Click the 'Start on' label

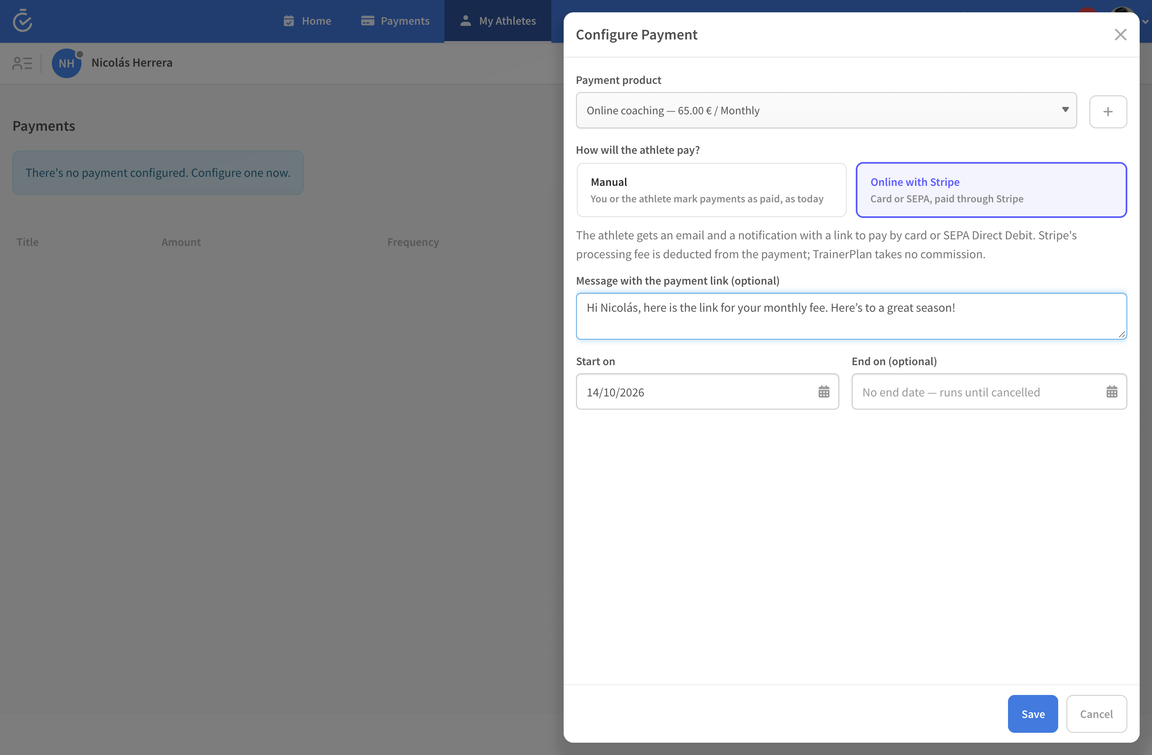point(596,361)
